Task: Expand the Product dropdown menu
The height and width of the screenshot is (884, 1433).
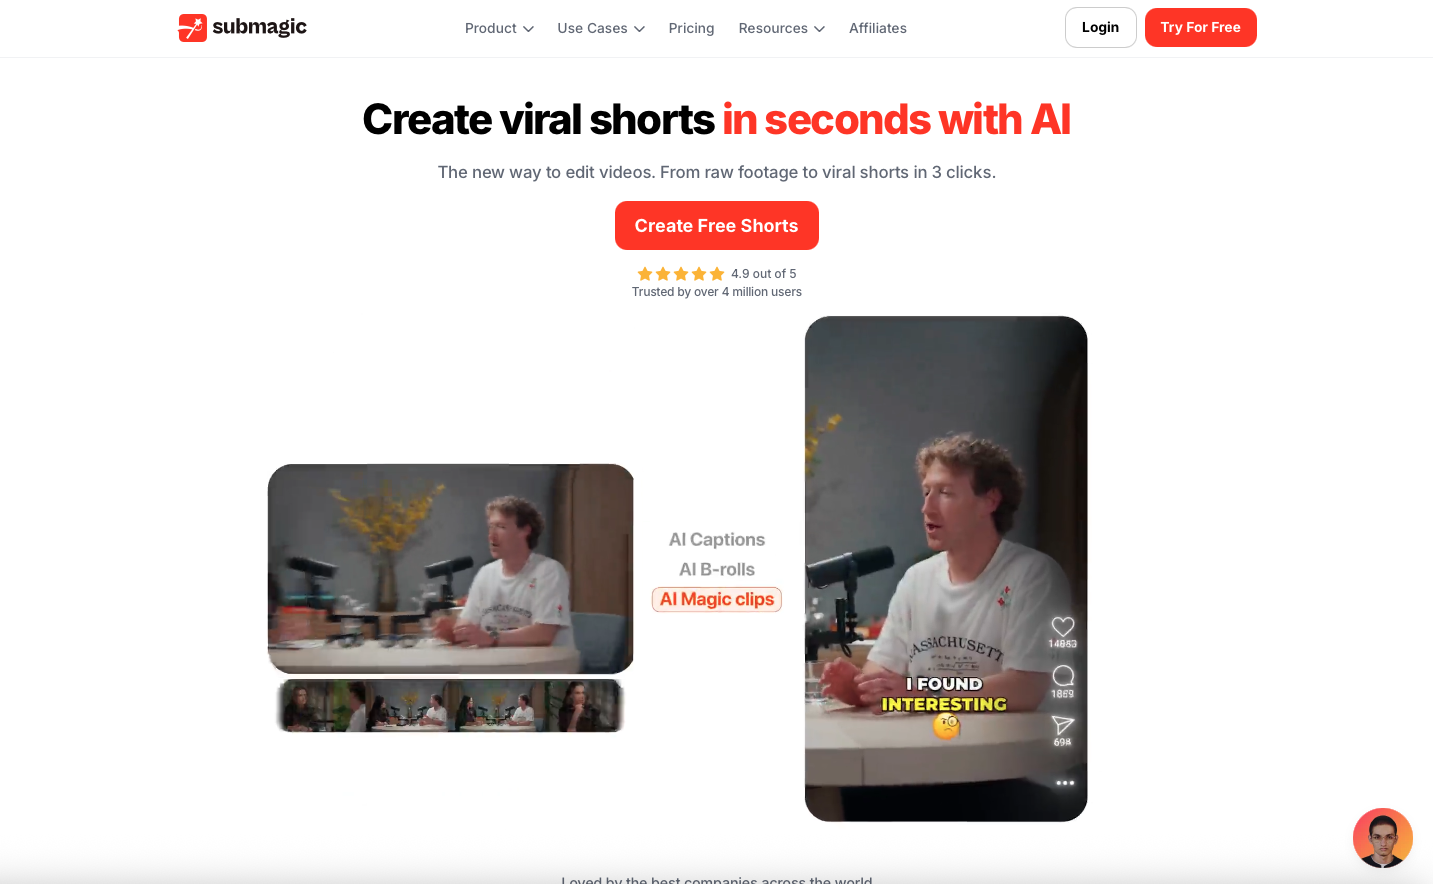Action: pyautogui.click(x=499, y=28)
